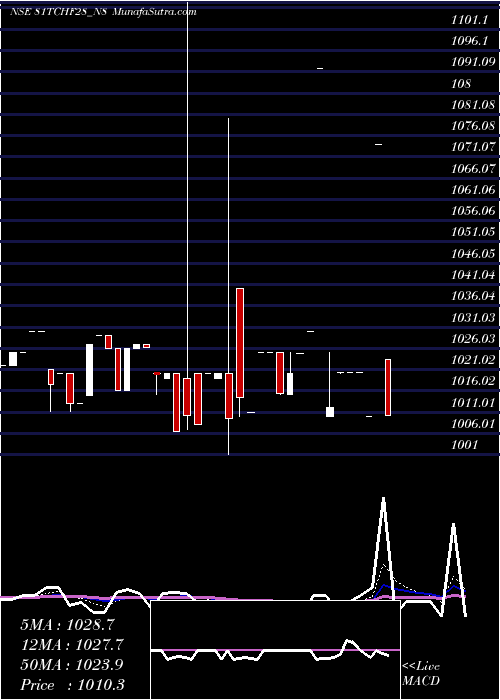Click the MACD inset chart panel
The height and width of the screenshot is (700, 500).
275,650
